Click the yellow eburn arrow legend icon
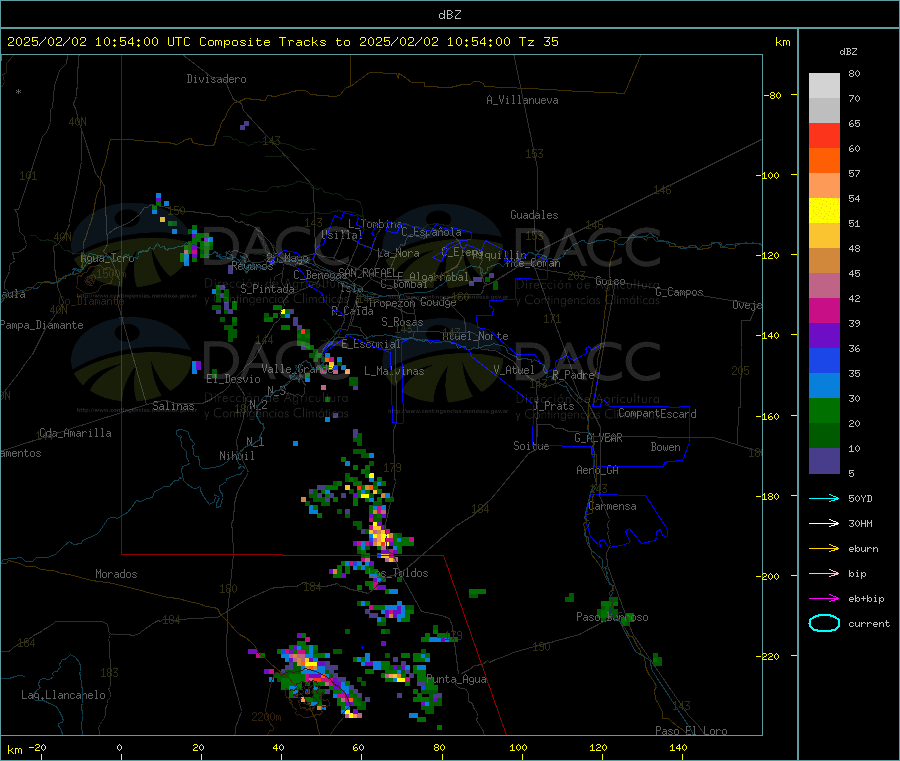The image size is (900, 761). (824, 549)
